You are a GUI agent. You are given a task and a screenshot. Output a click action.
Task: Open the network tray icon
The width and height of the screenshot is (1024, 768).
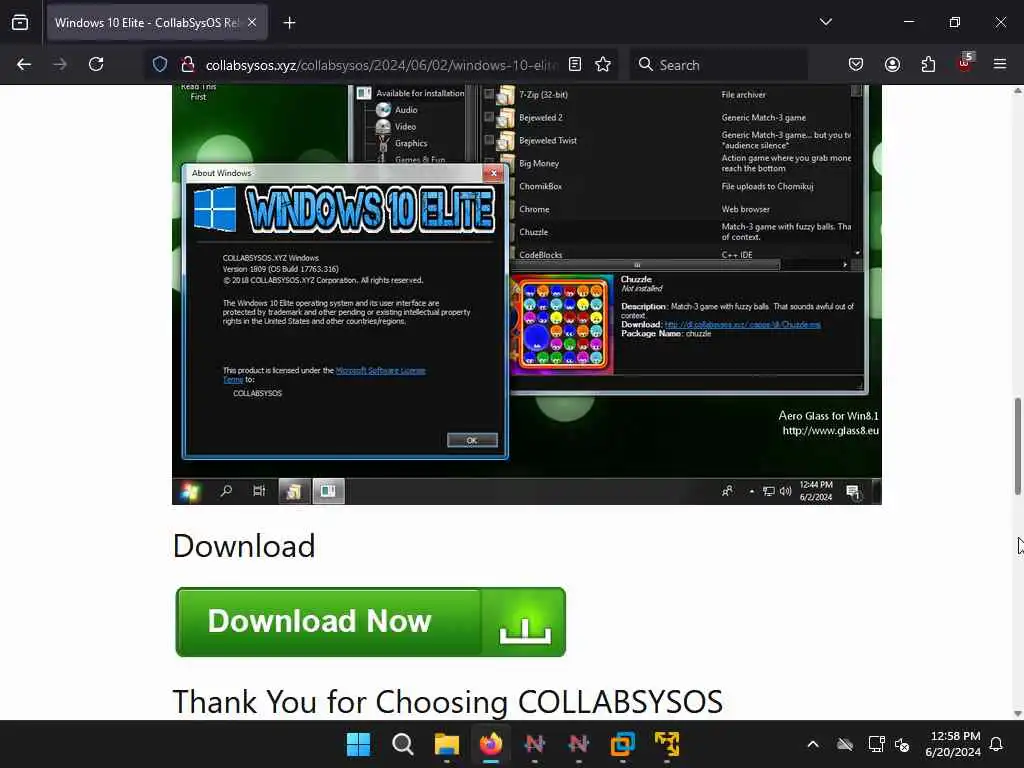(x=876, y=744)
